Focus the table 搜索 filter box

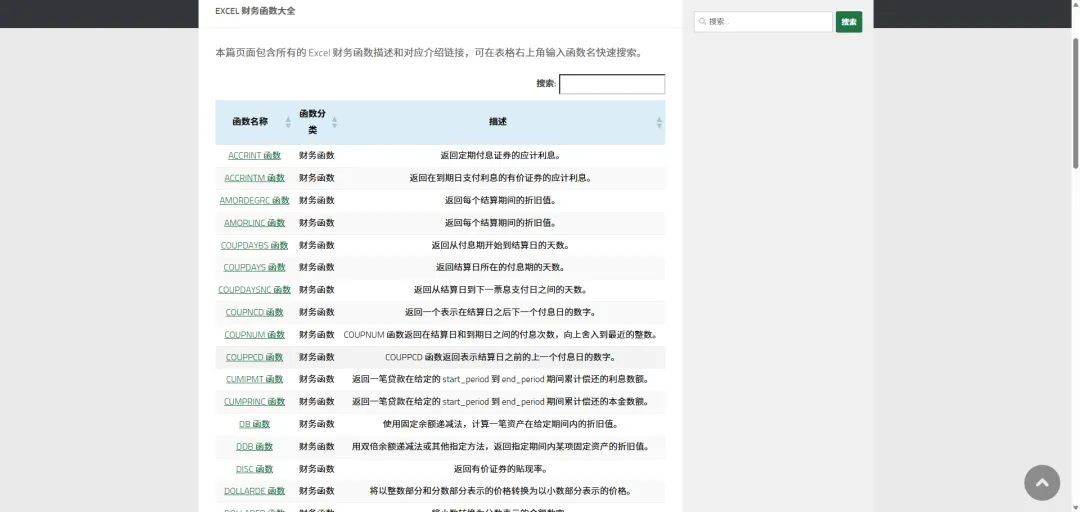pos(612,84)
